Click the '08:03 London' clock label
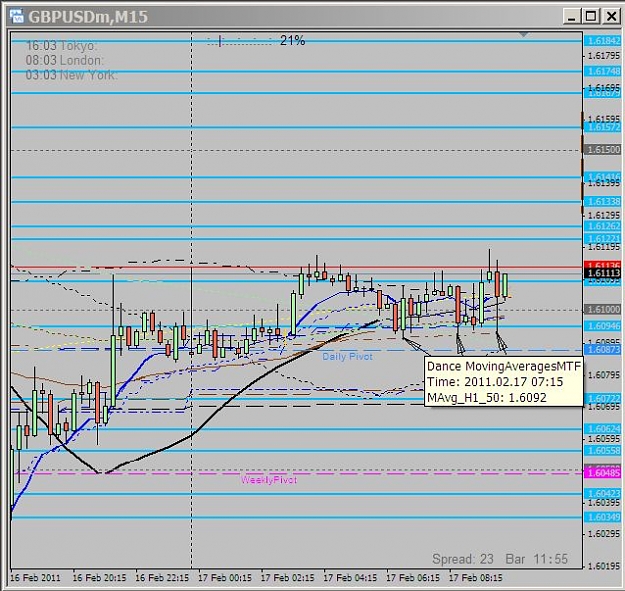Screen dimensions: 625x591 (64, 60)
